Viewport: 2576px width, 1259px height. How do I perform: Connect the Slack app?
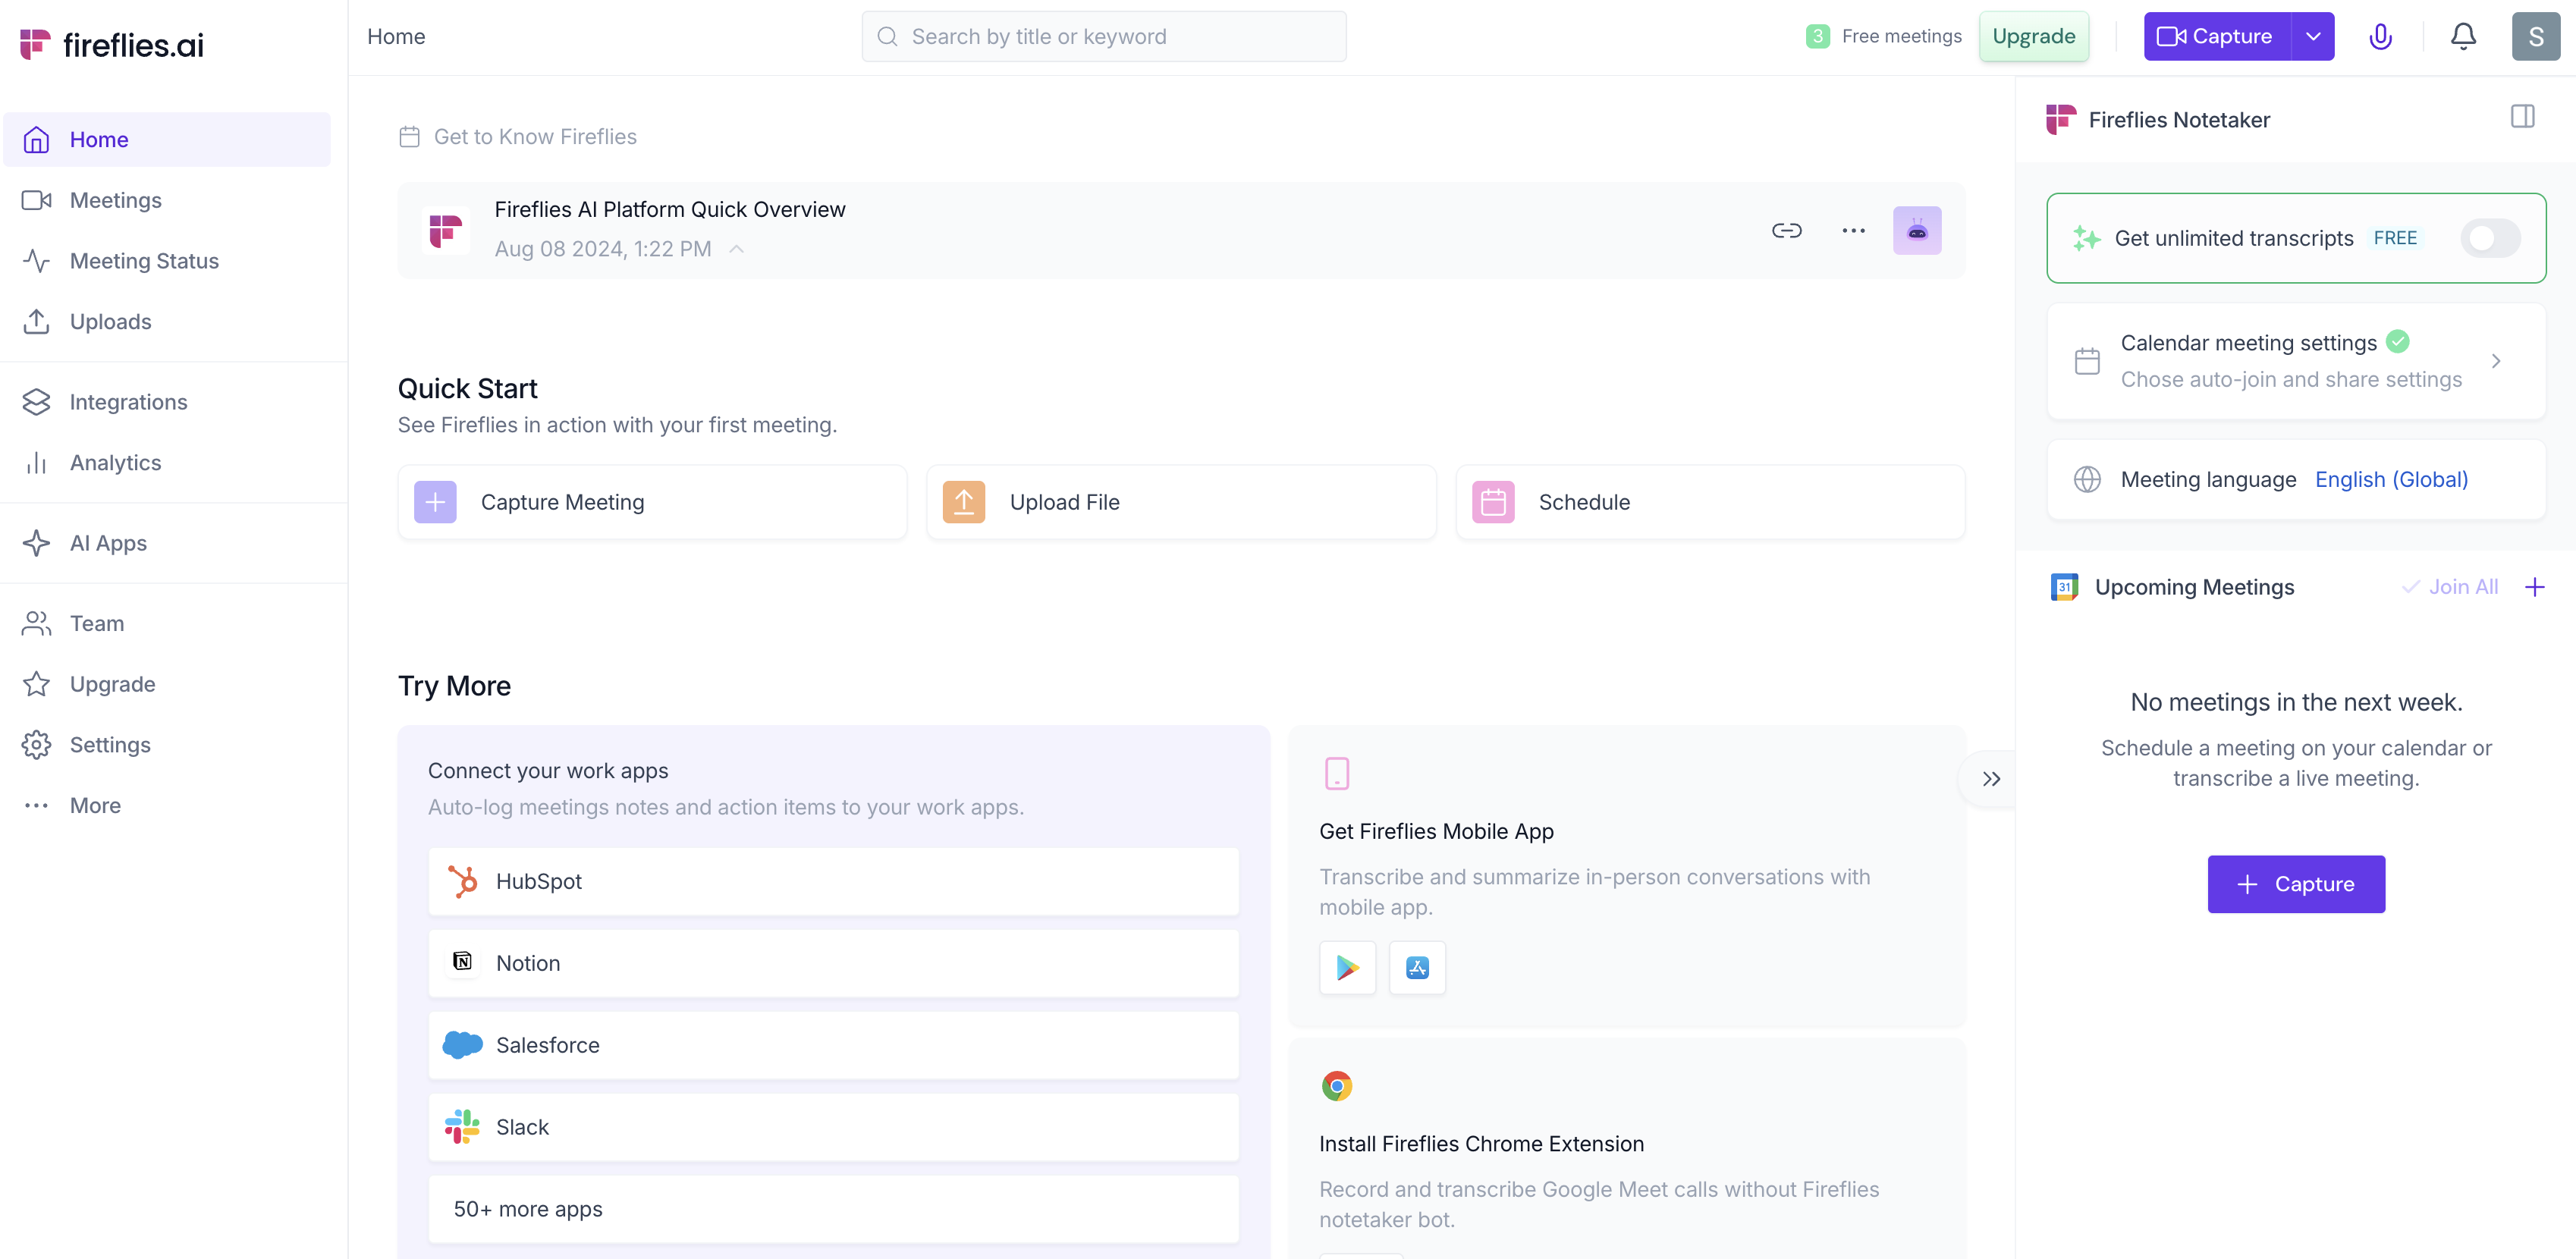click(834, 1128)
